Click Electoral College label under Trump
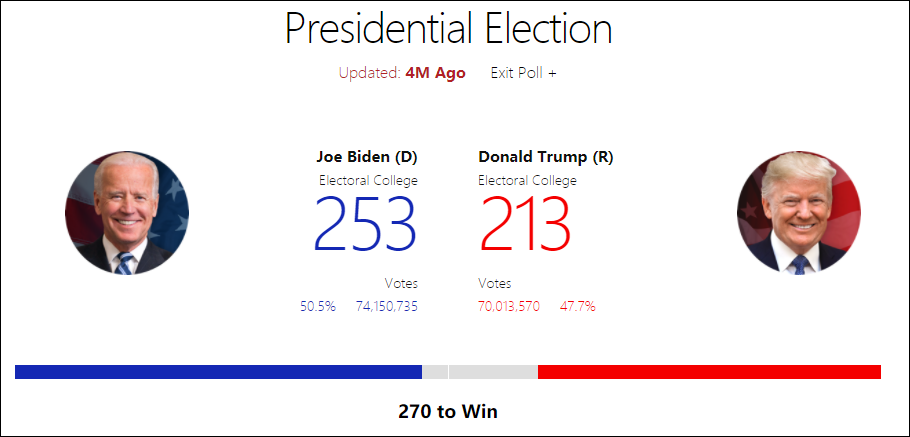This screenshot has height=437, width=910. pos(527,181)
